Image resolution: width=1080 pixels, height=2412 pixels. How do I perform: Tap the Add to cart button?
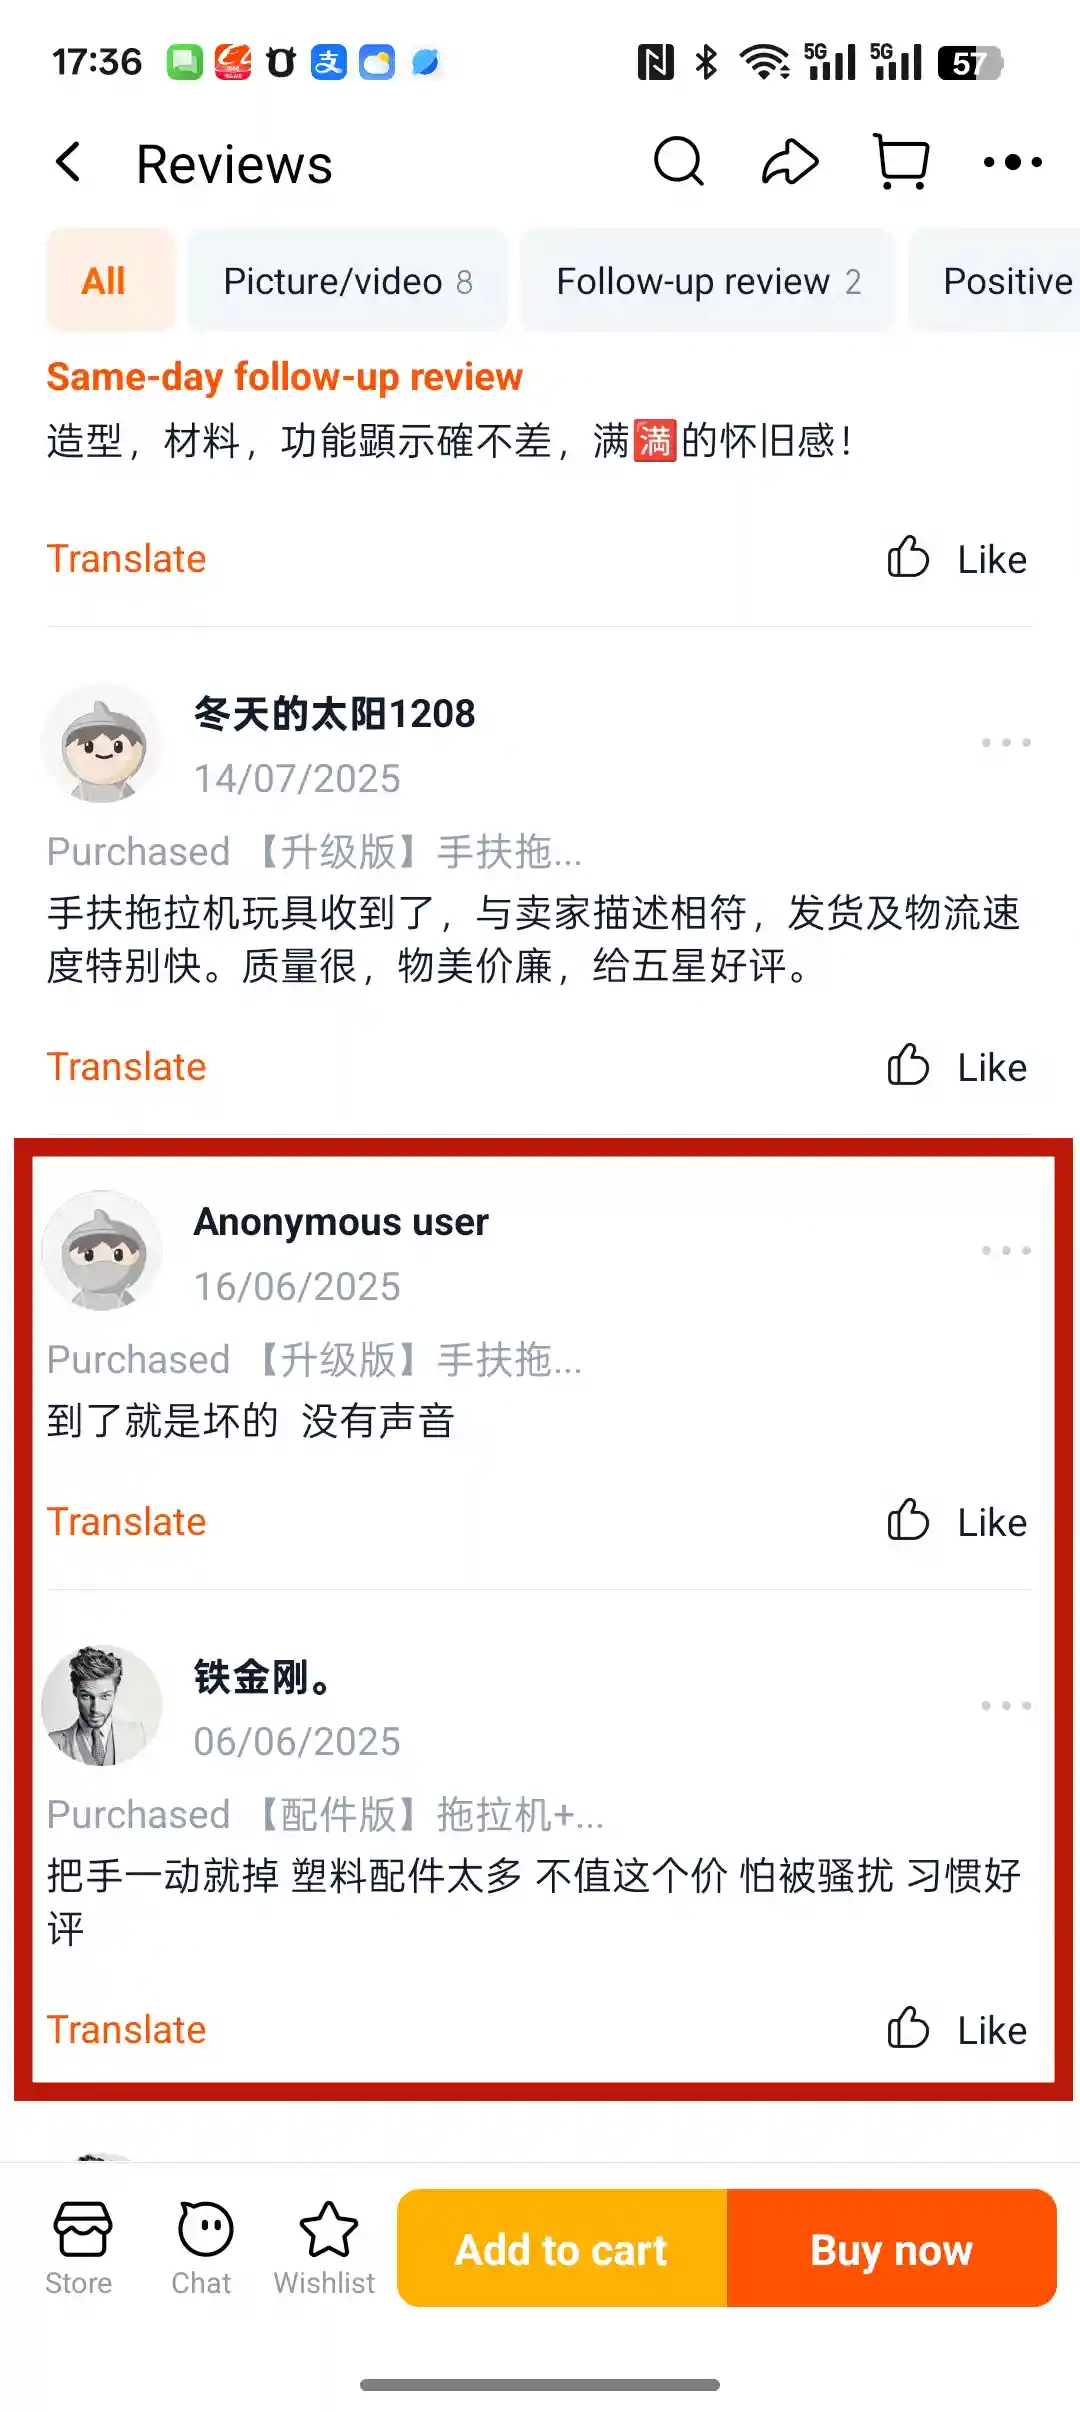coord(562,2249)
